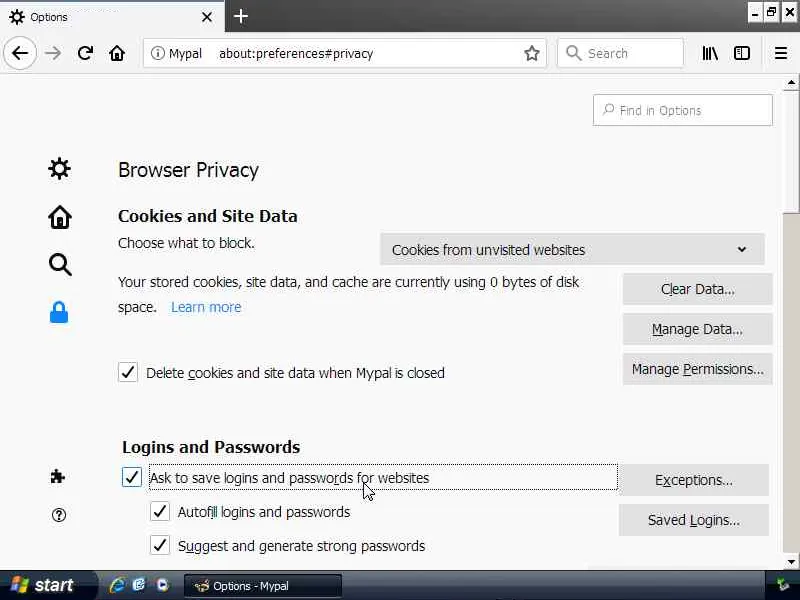This screenshot has height=600, width=800.
Task: Expand Cookies from unvisited websites dropdown
Action: pyautogui.click(x=572, y=249)
